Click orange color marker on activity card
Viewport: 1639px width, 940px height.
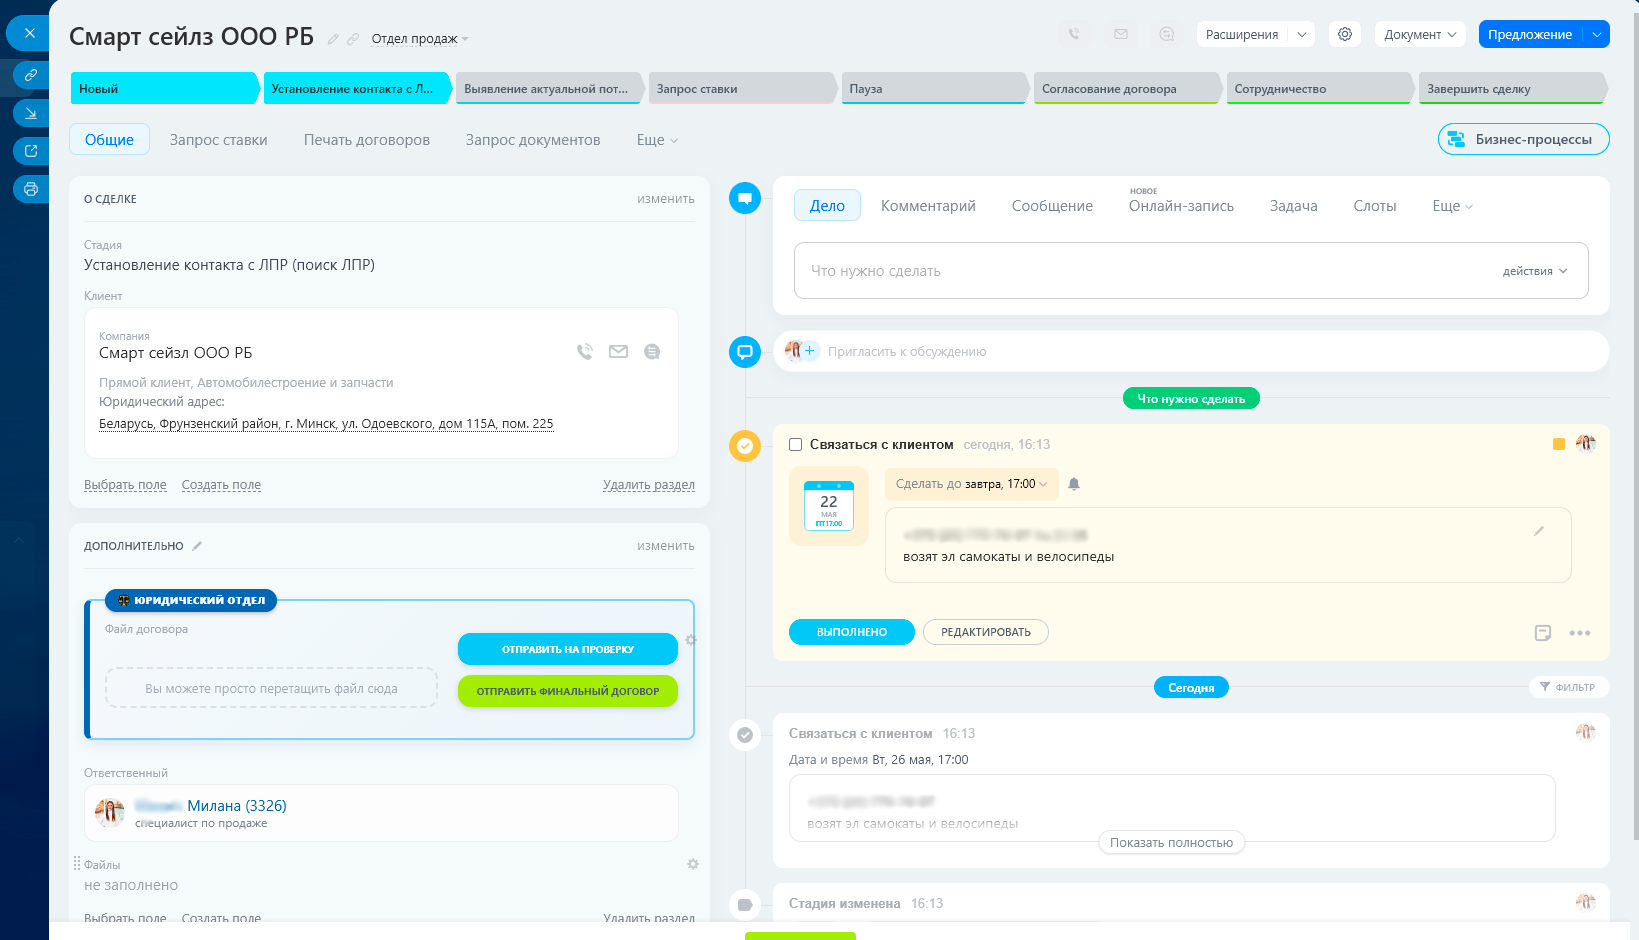[1558, 444]
